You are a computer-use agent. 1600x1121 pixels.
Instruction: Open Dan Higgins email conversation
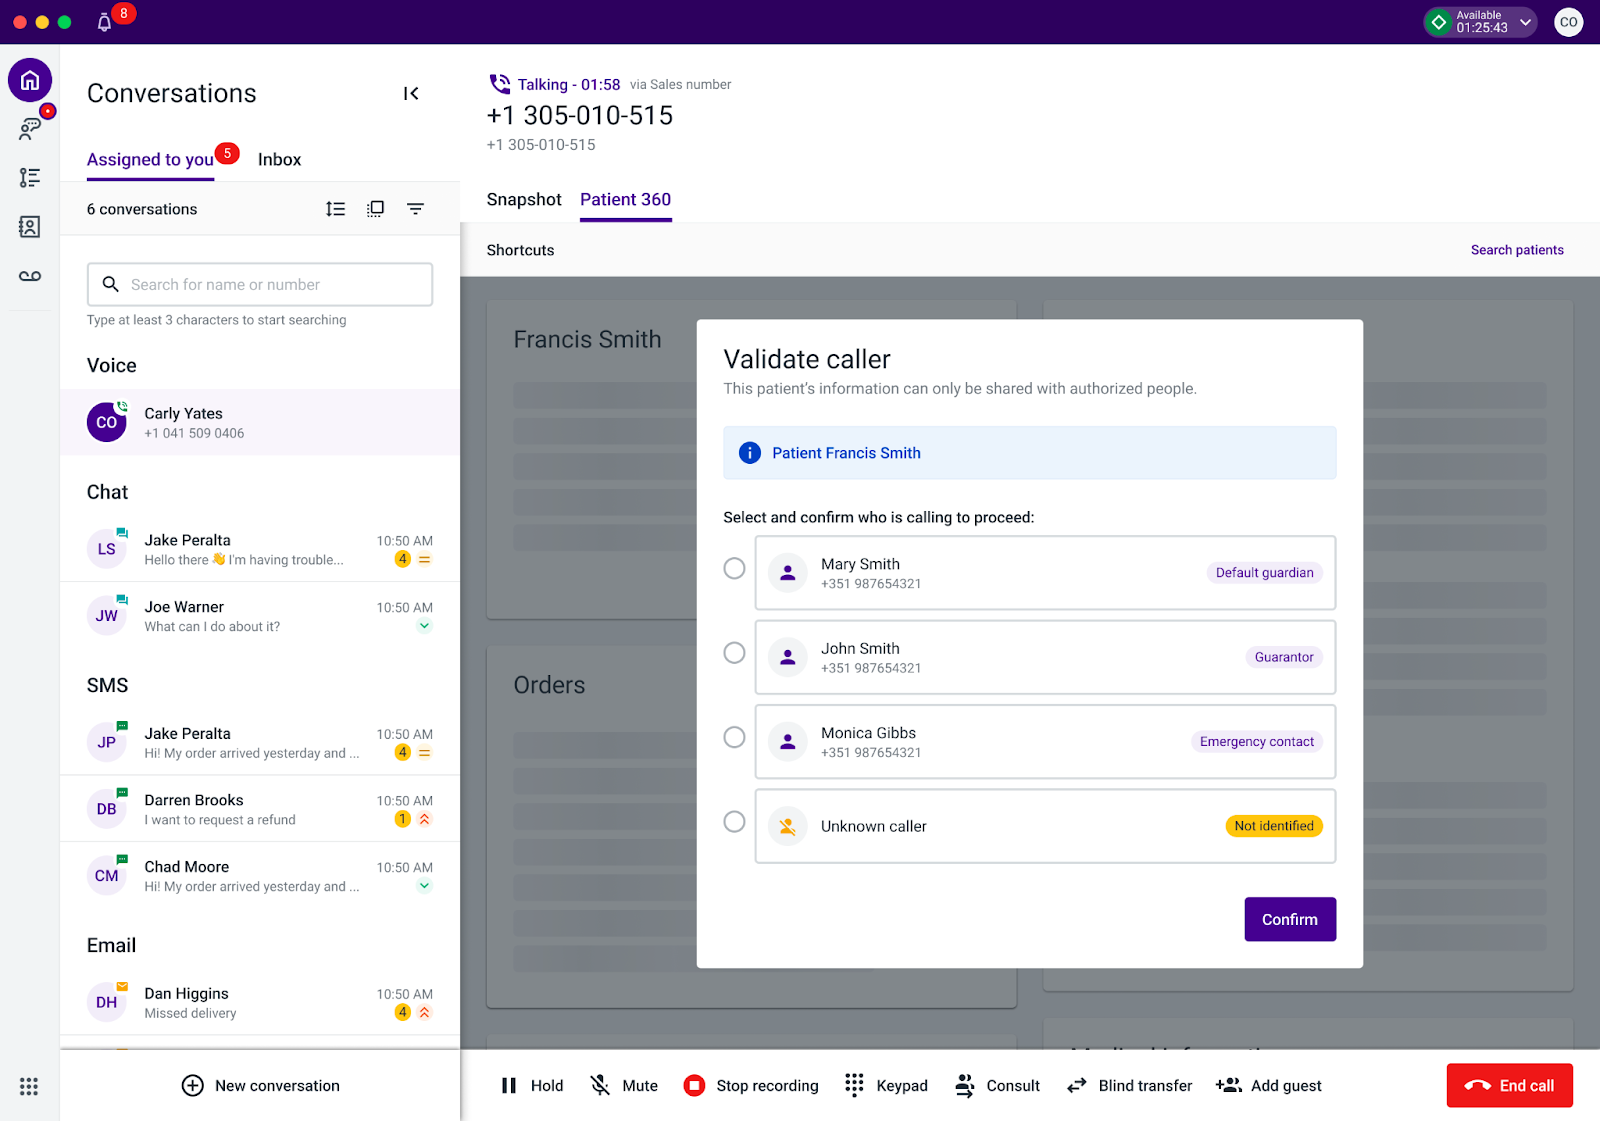tap(260, 1002)
